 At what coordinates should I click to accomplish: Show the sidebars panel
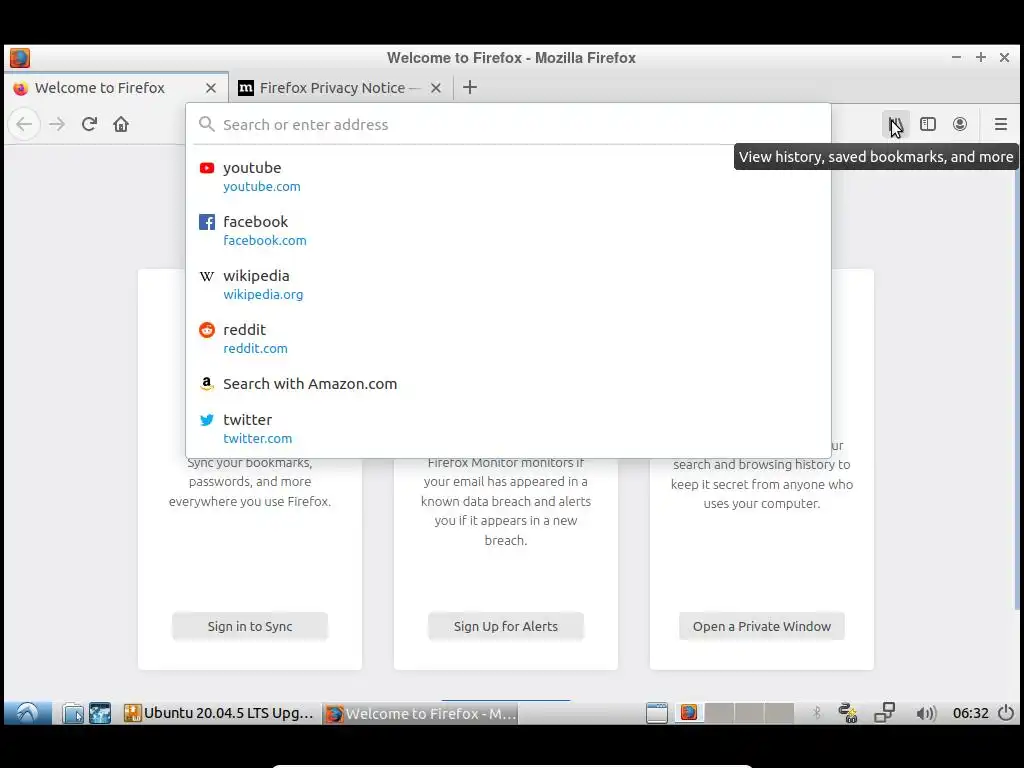(927, 124)
